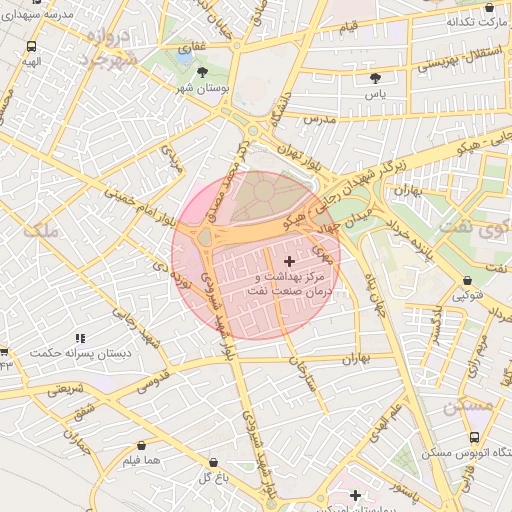Click the مسکن neighborhood label
Image resolution: width=512 pixels, height=512 pixels.
click(x=468, y=407)
